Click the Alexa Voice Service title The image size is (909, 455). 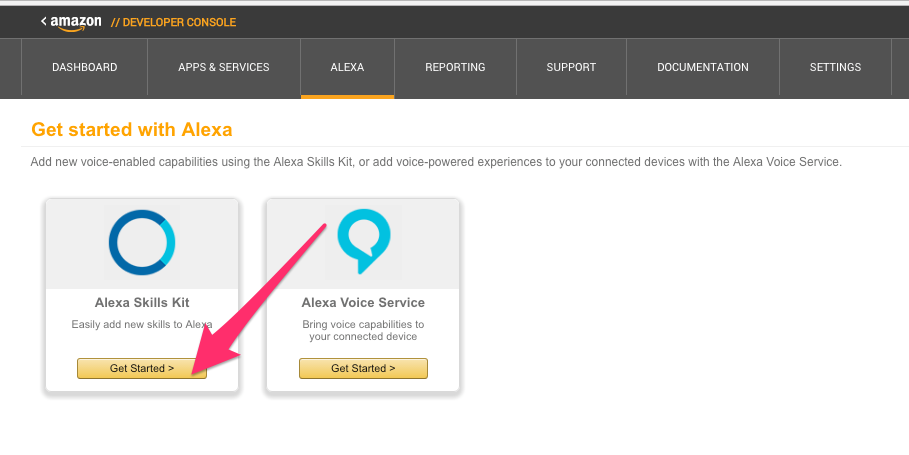coord(363,302)
